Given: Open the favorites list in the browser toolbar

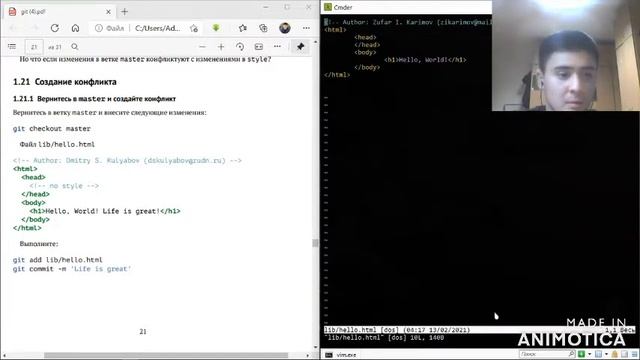Looking at the screenshot, I should coord(243,28).
